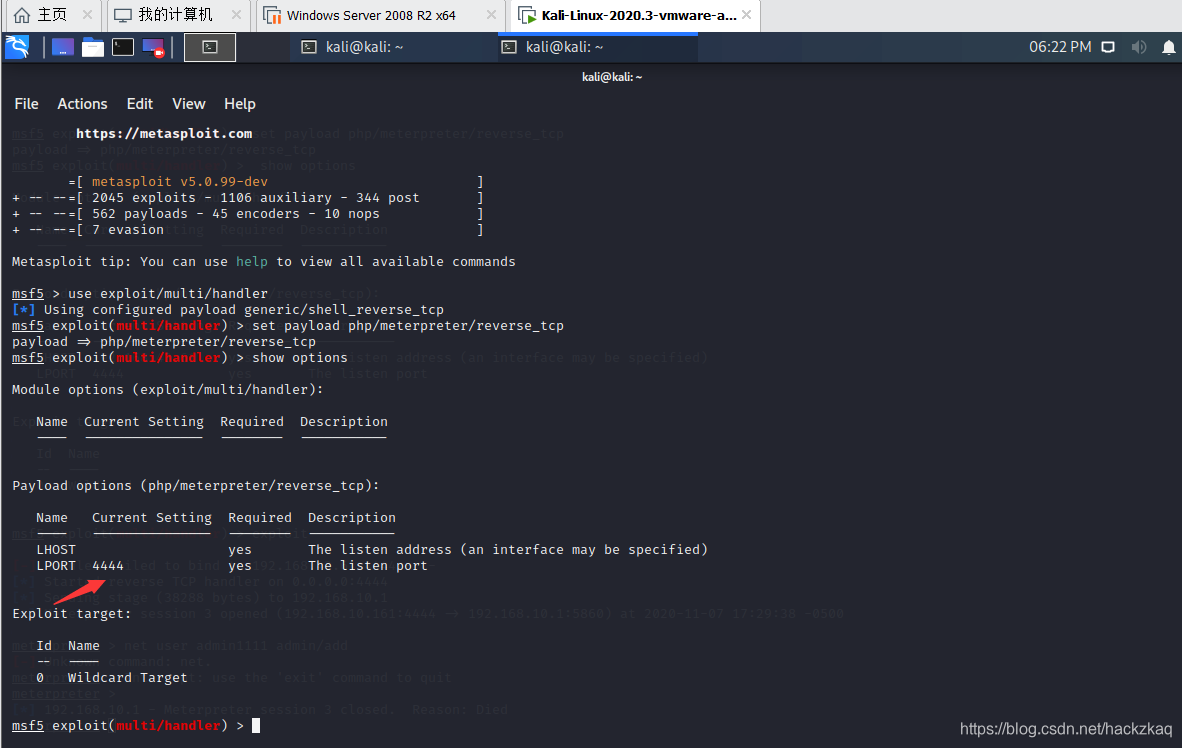
Task: Open the file manager icon in panel
Action: pos(93,48)
